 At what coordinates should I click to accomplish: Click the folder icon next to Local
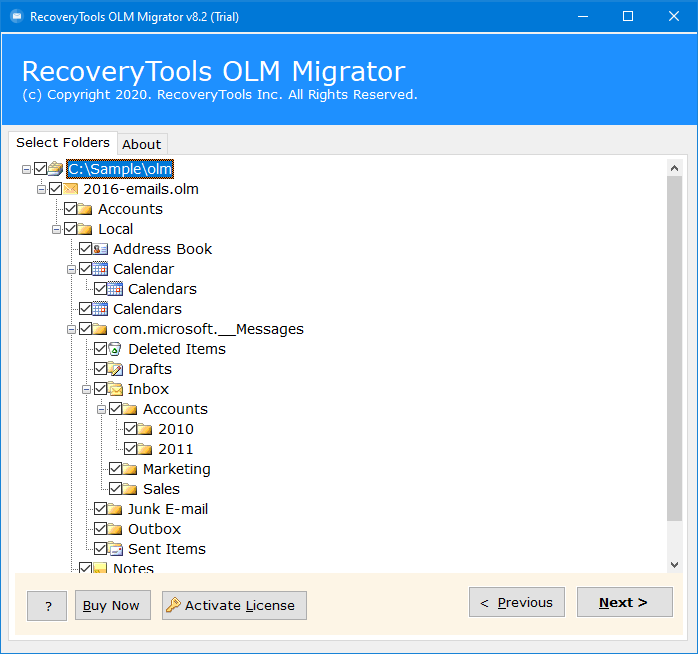click(85, 229)
